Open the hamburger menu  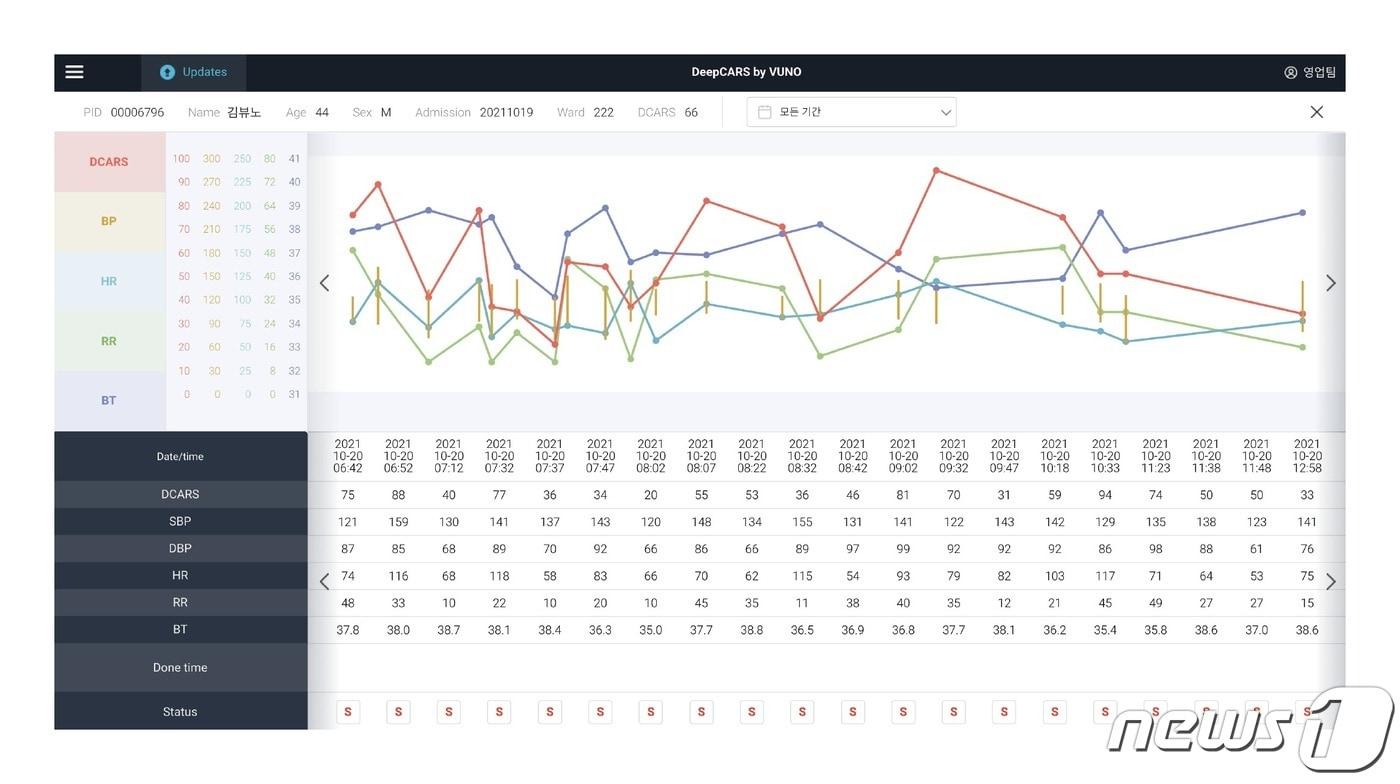pos(74,72)
